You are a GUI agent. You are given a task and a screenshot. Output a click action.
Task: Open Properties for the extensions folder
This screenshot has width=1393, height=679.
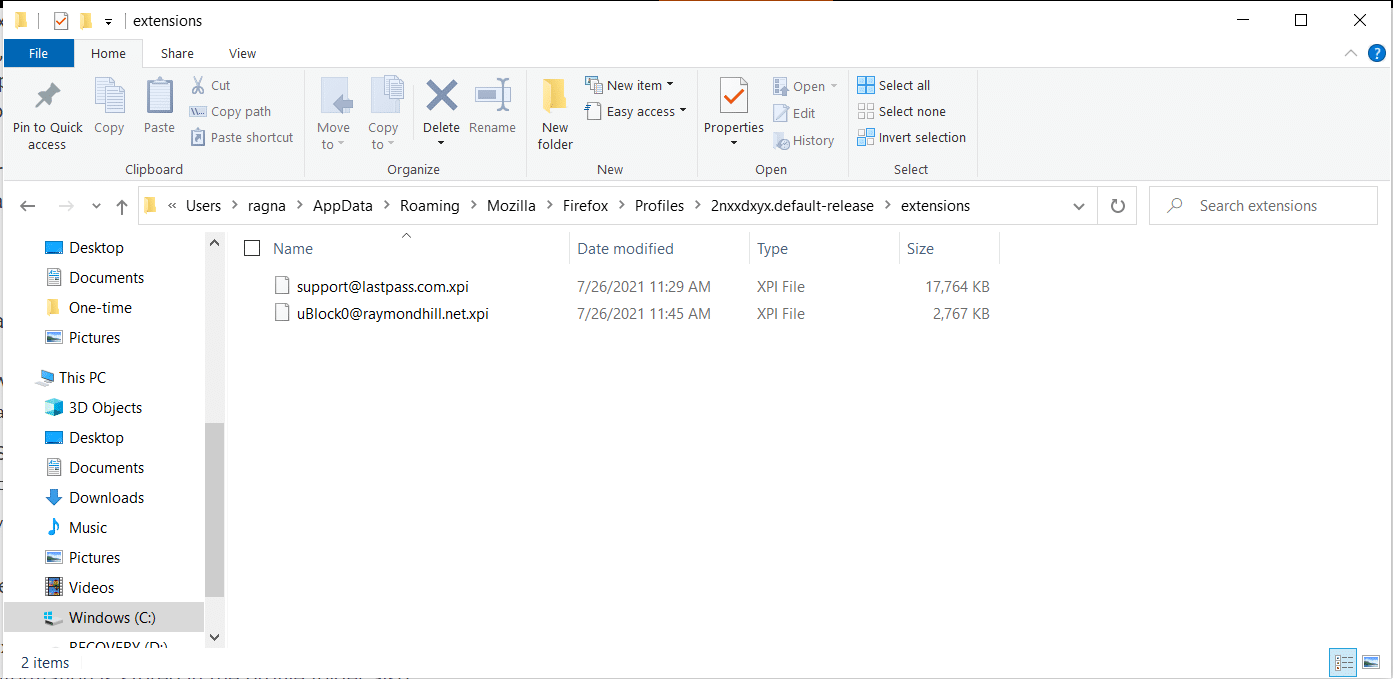(x=733, y=110)
